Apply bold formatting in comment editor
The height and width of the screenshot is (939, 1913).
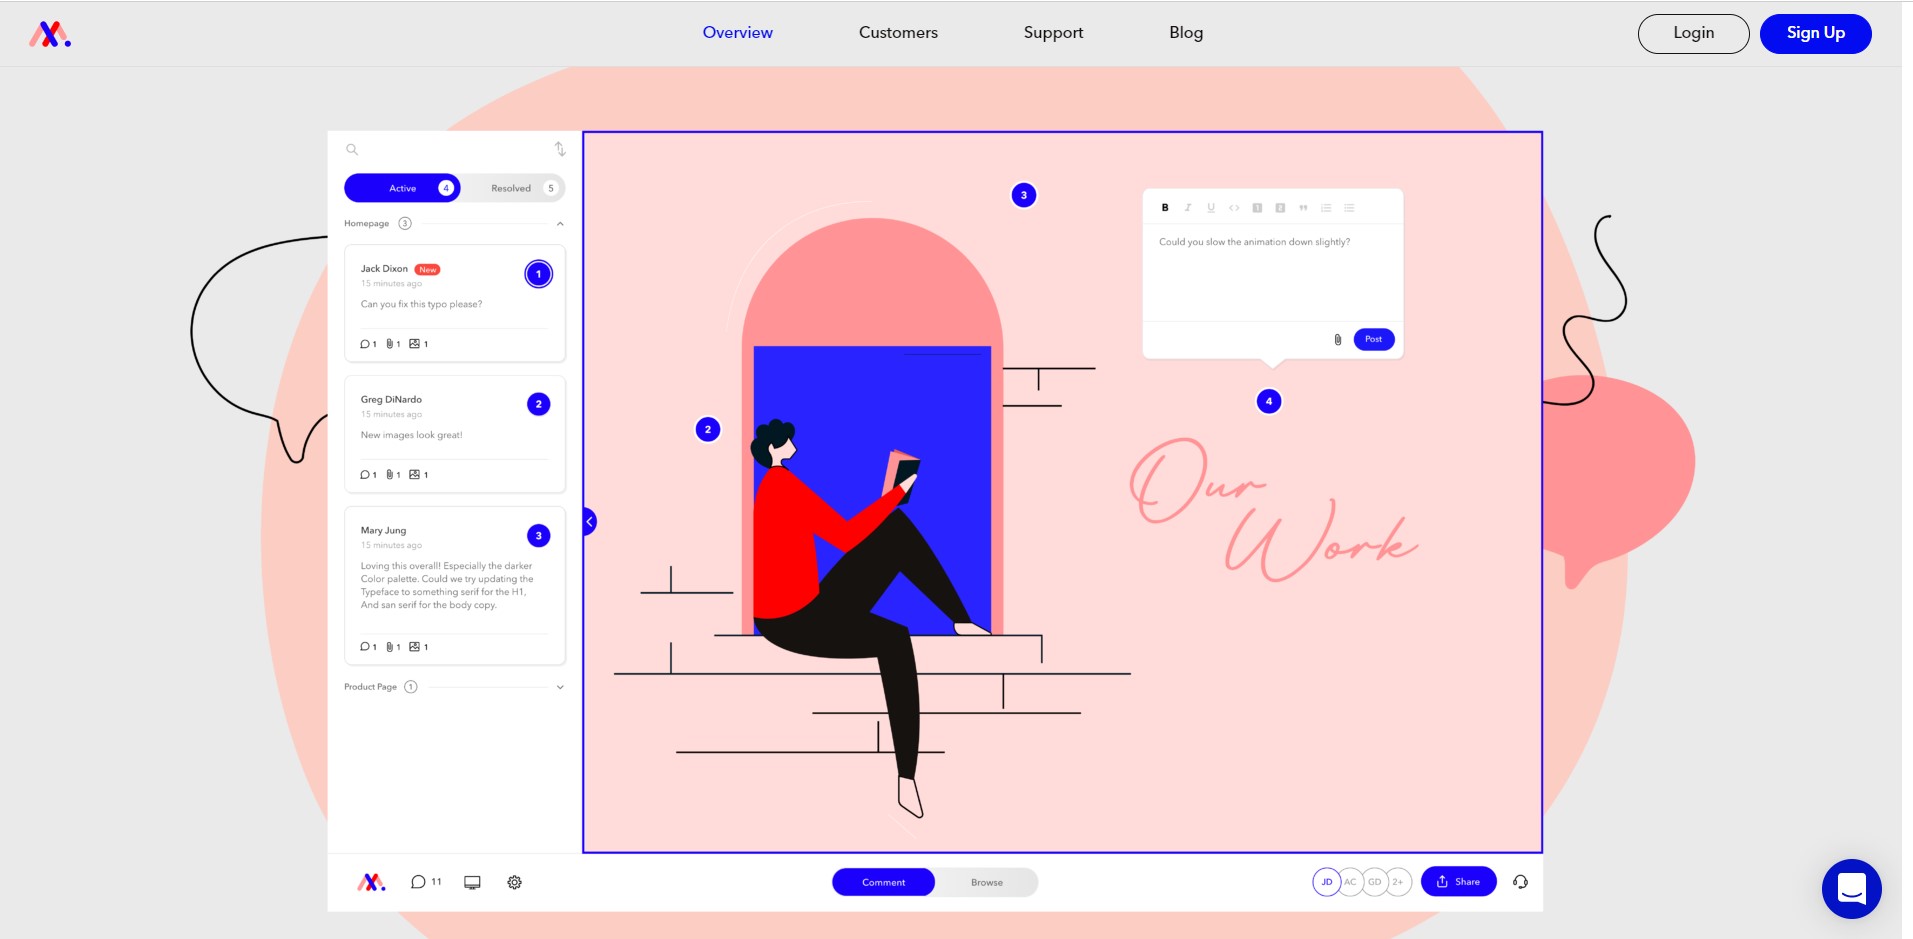click(1165, 208)
